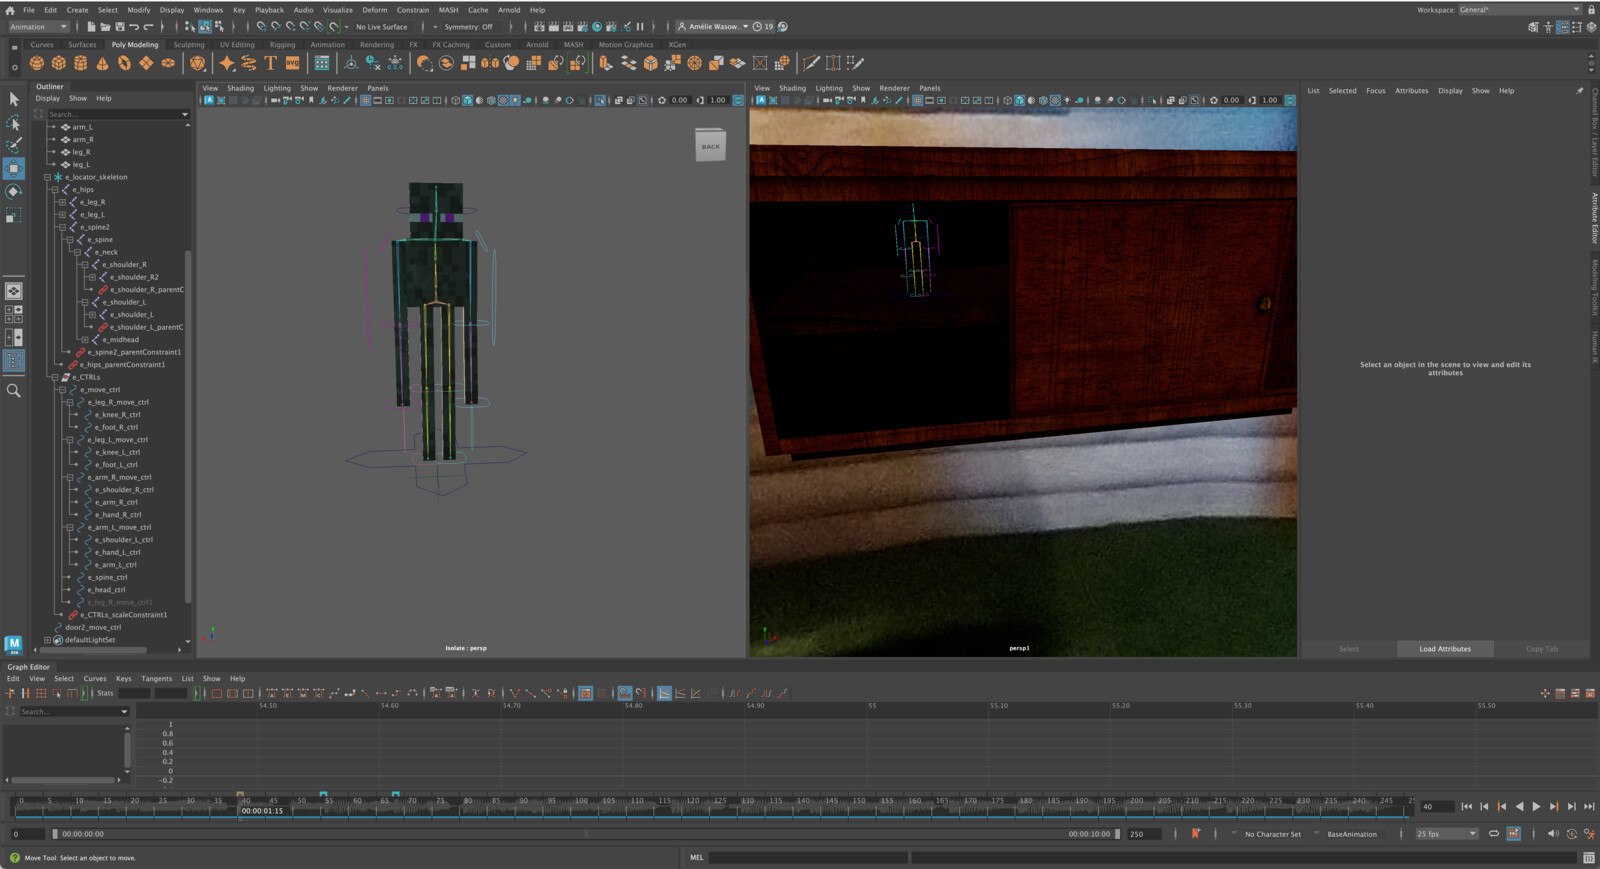
Task: Open the search magnifier in left sidebar
Action: tap(14, 391)
